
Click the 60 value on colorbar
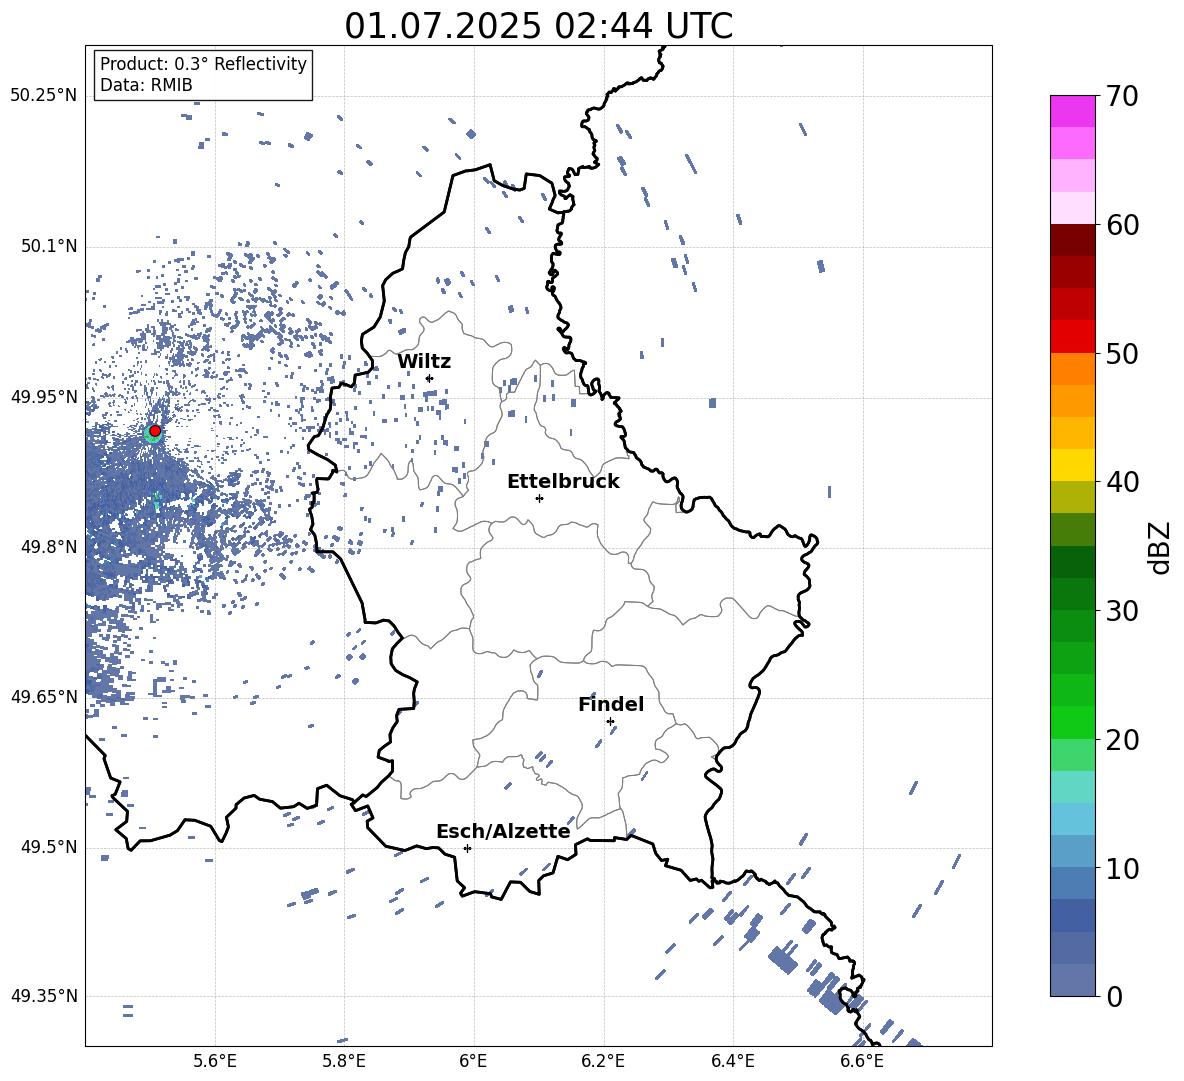pos(1122,225)
